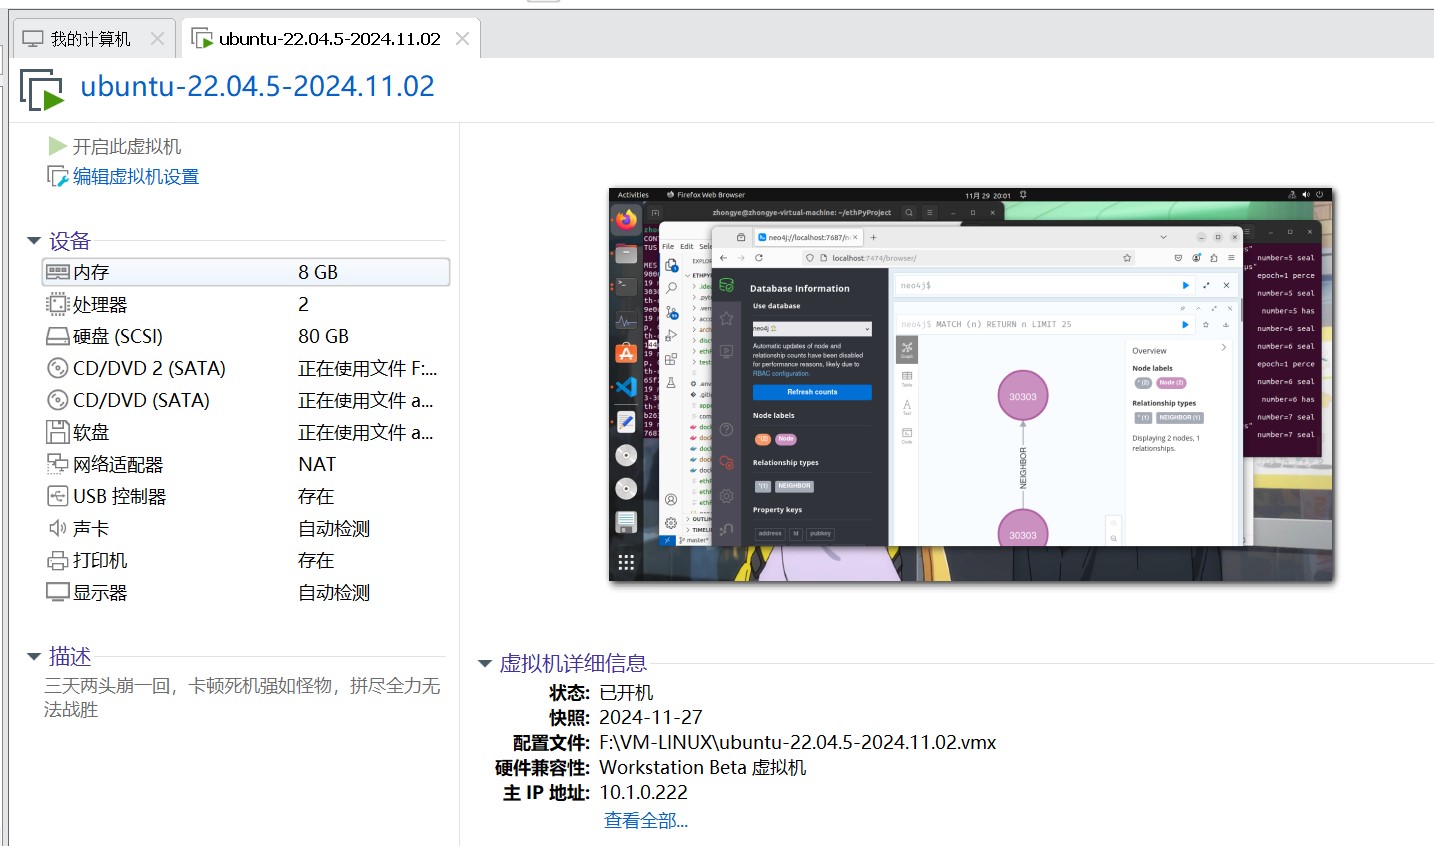Click the memory (内存) device icon

point(57,272)
